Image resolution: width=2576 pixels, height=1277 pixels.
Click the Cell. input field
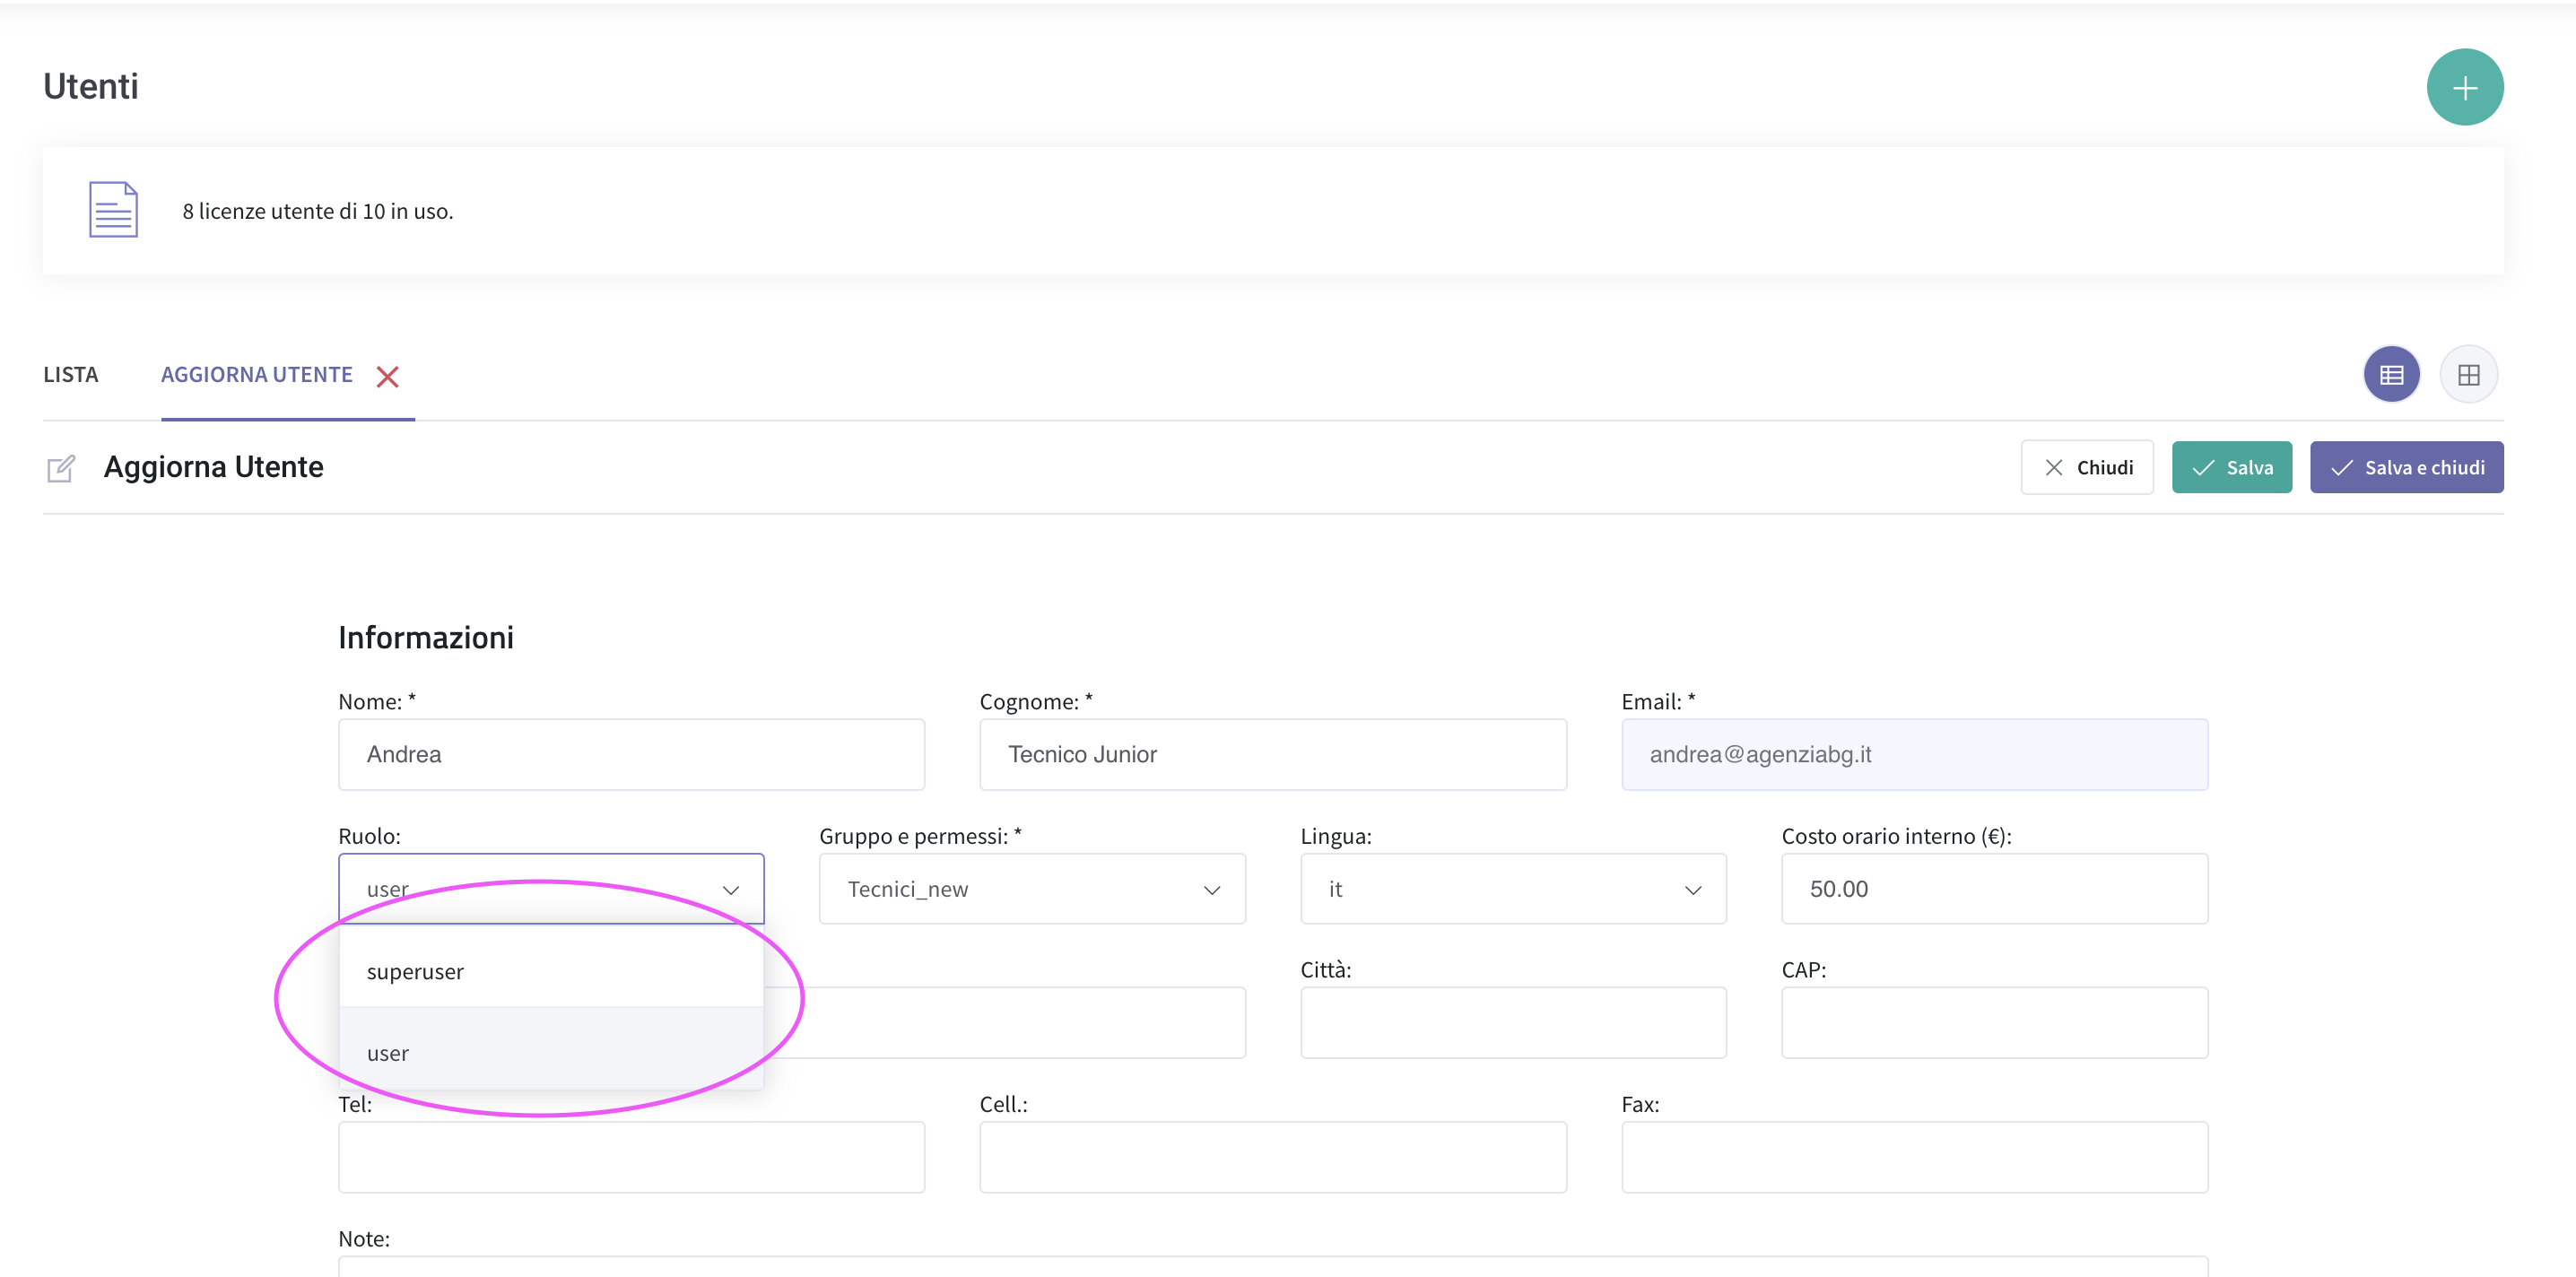coord(1272,1157)
